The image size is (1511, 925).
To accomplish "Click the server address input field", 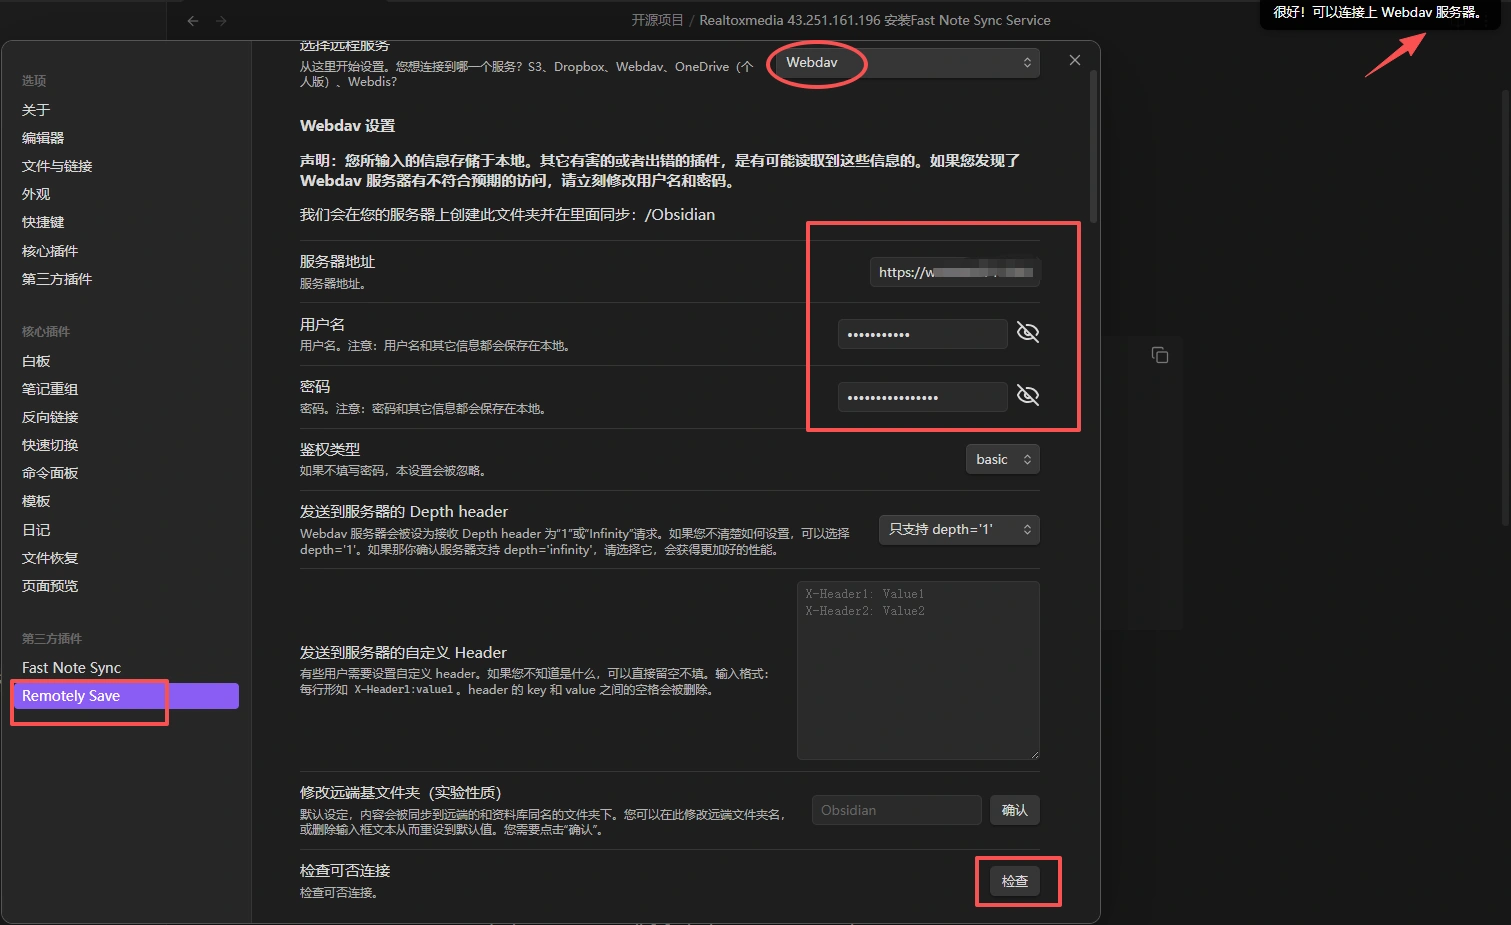I will (954, 272).
